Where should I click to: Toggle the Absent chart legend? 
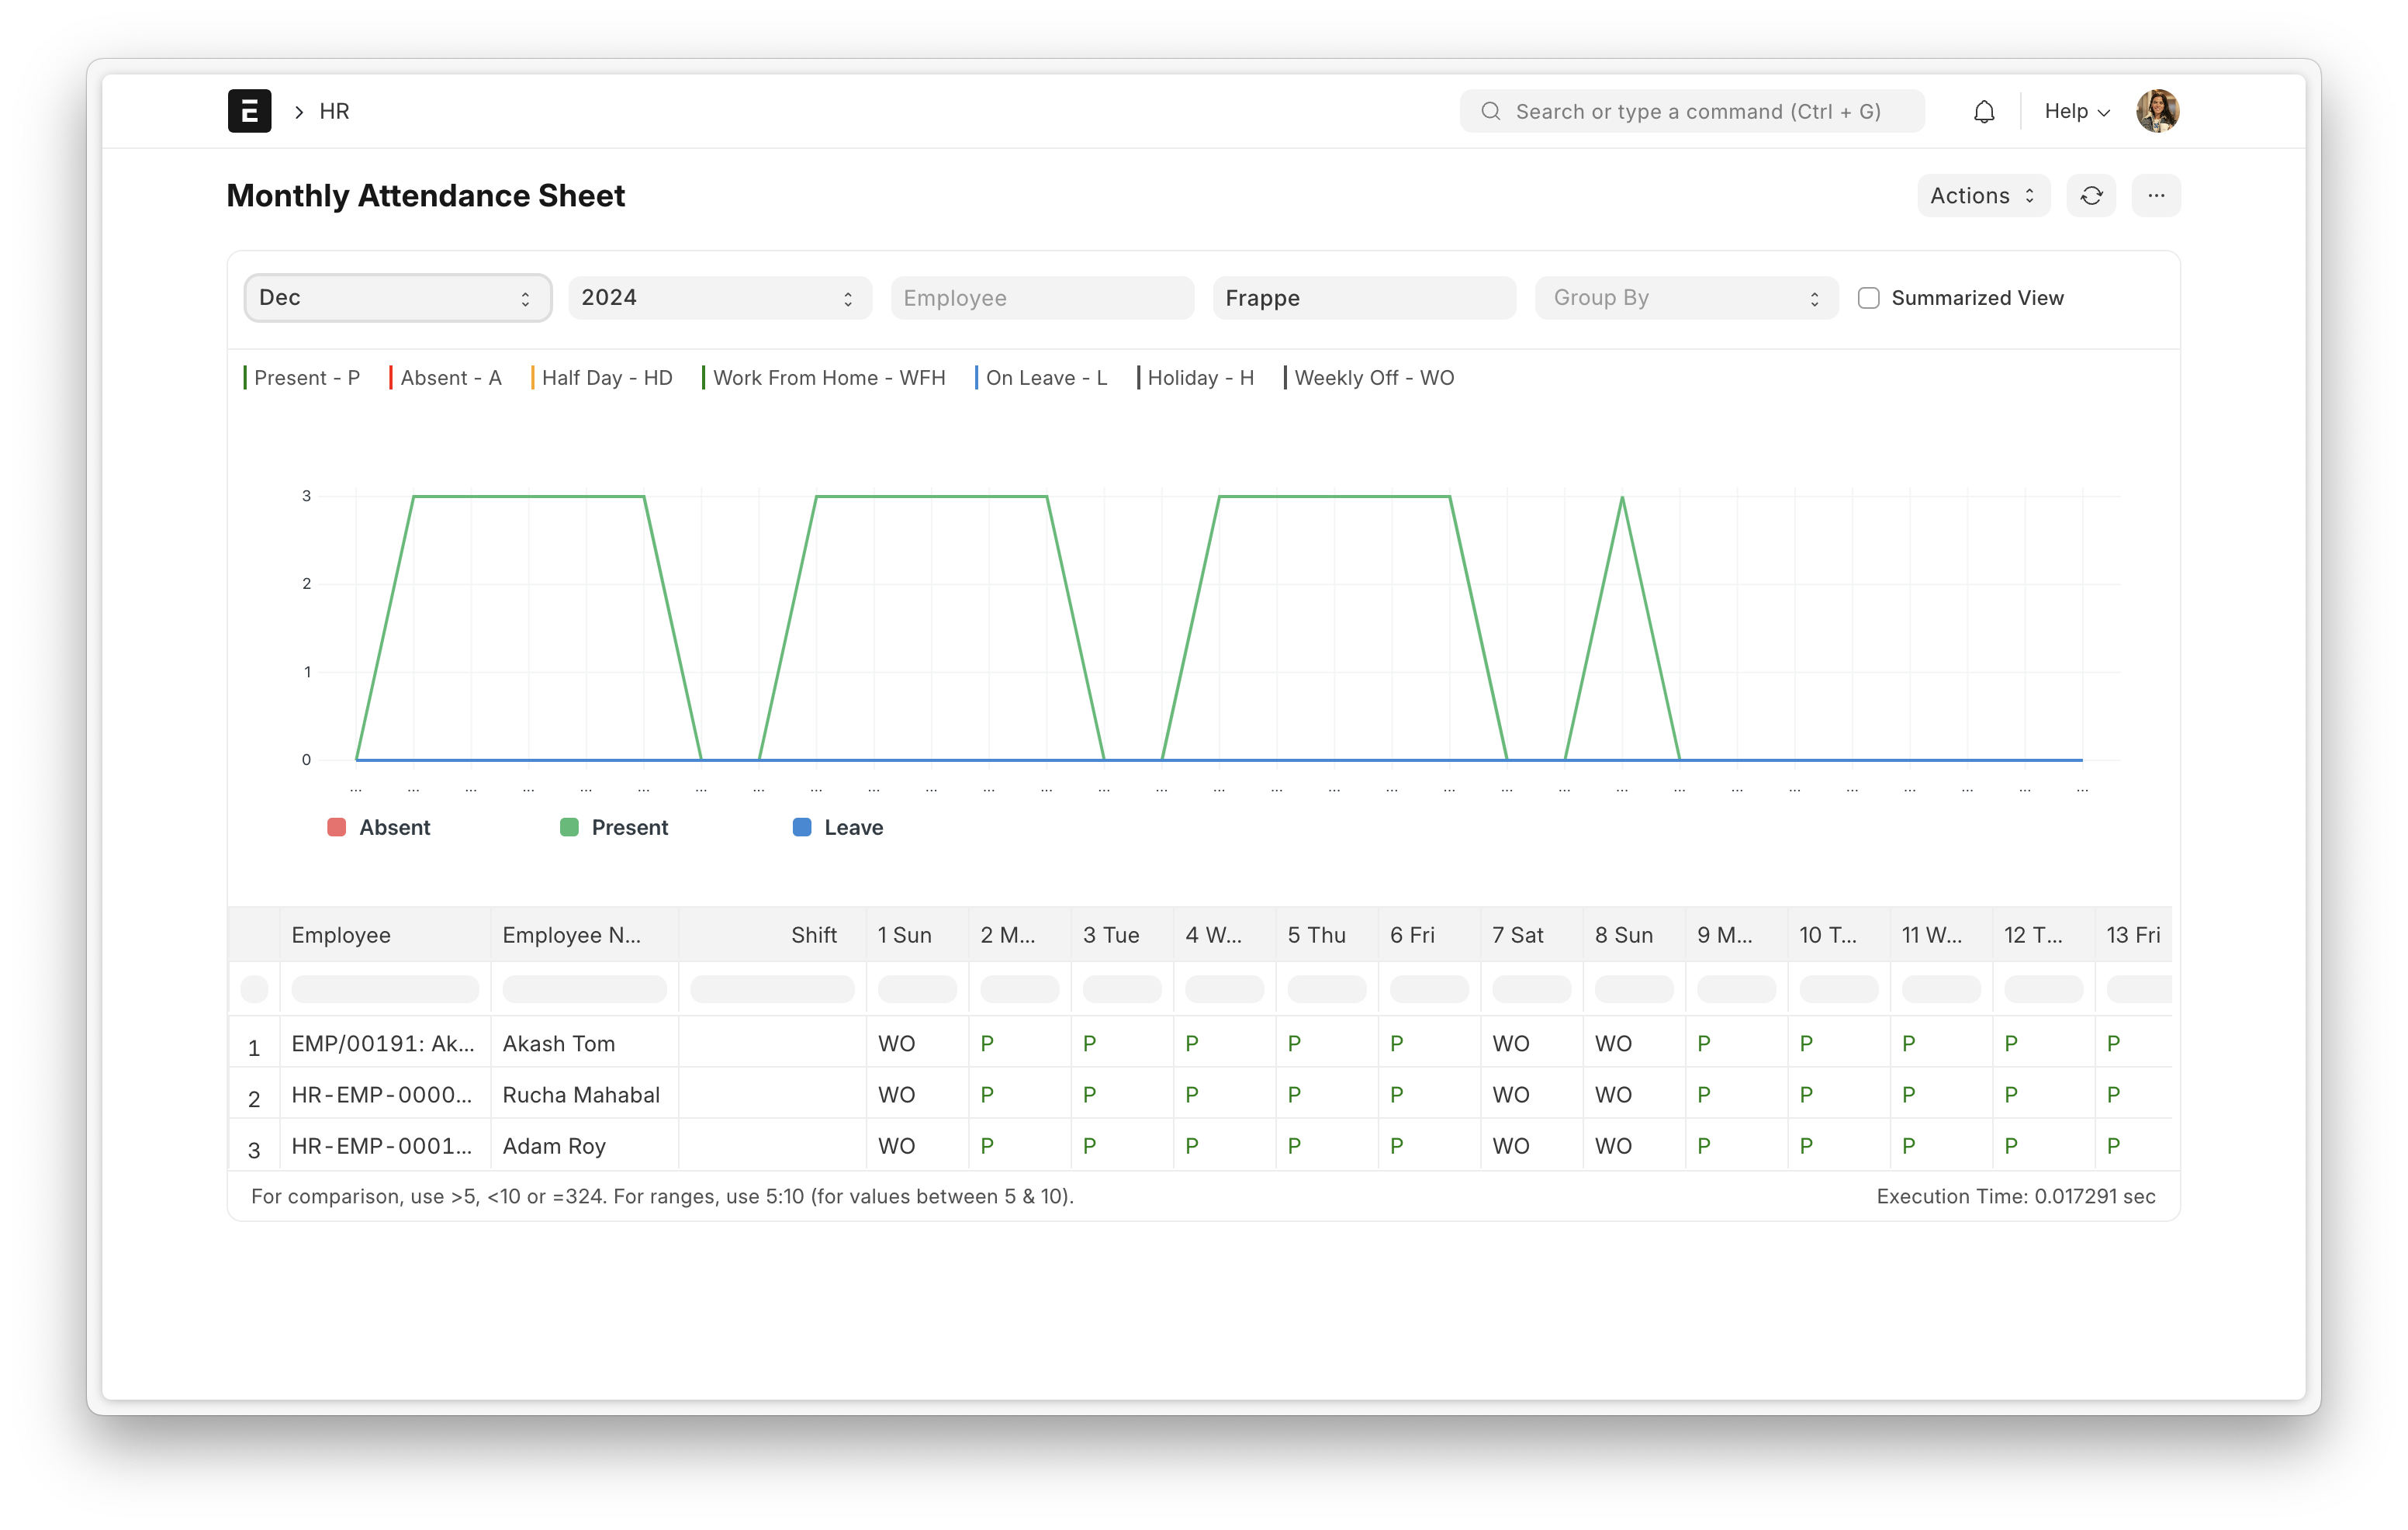tap(380, 828)
